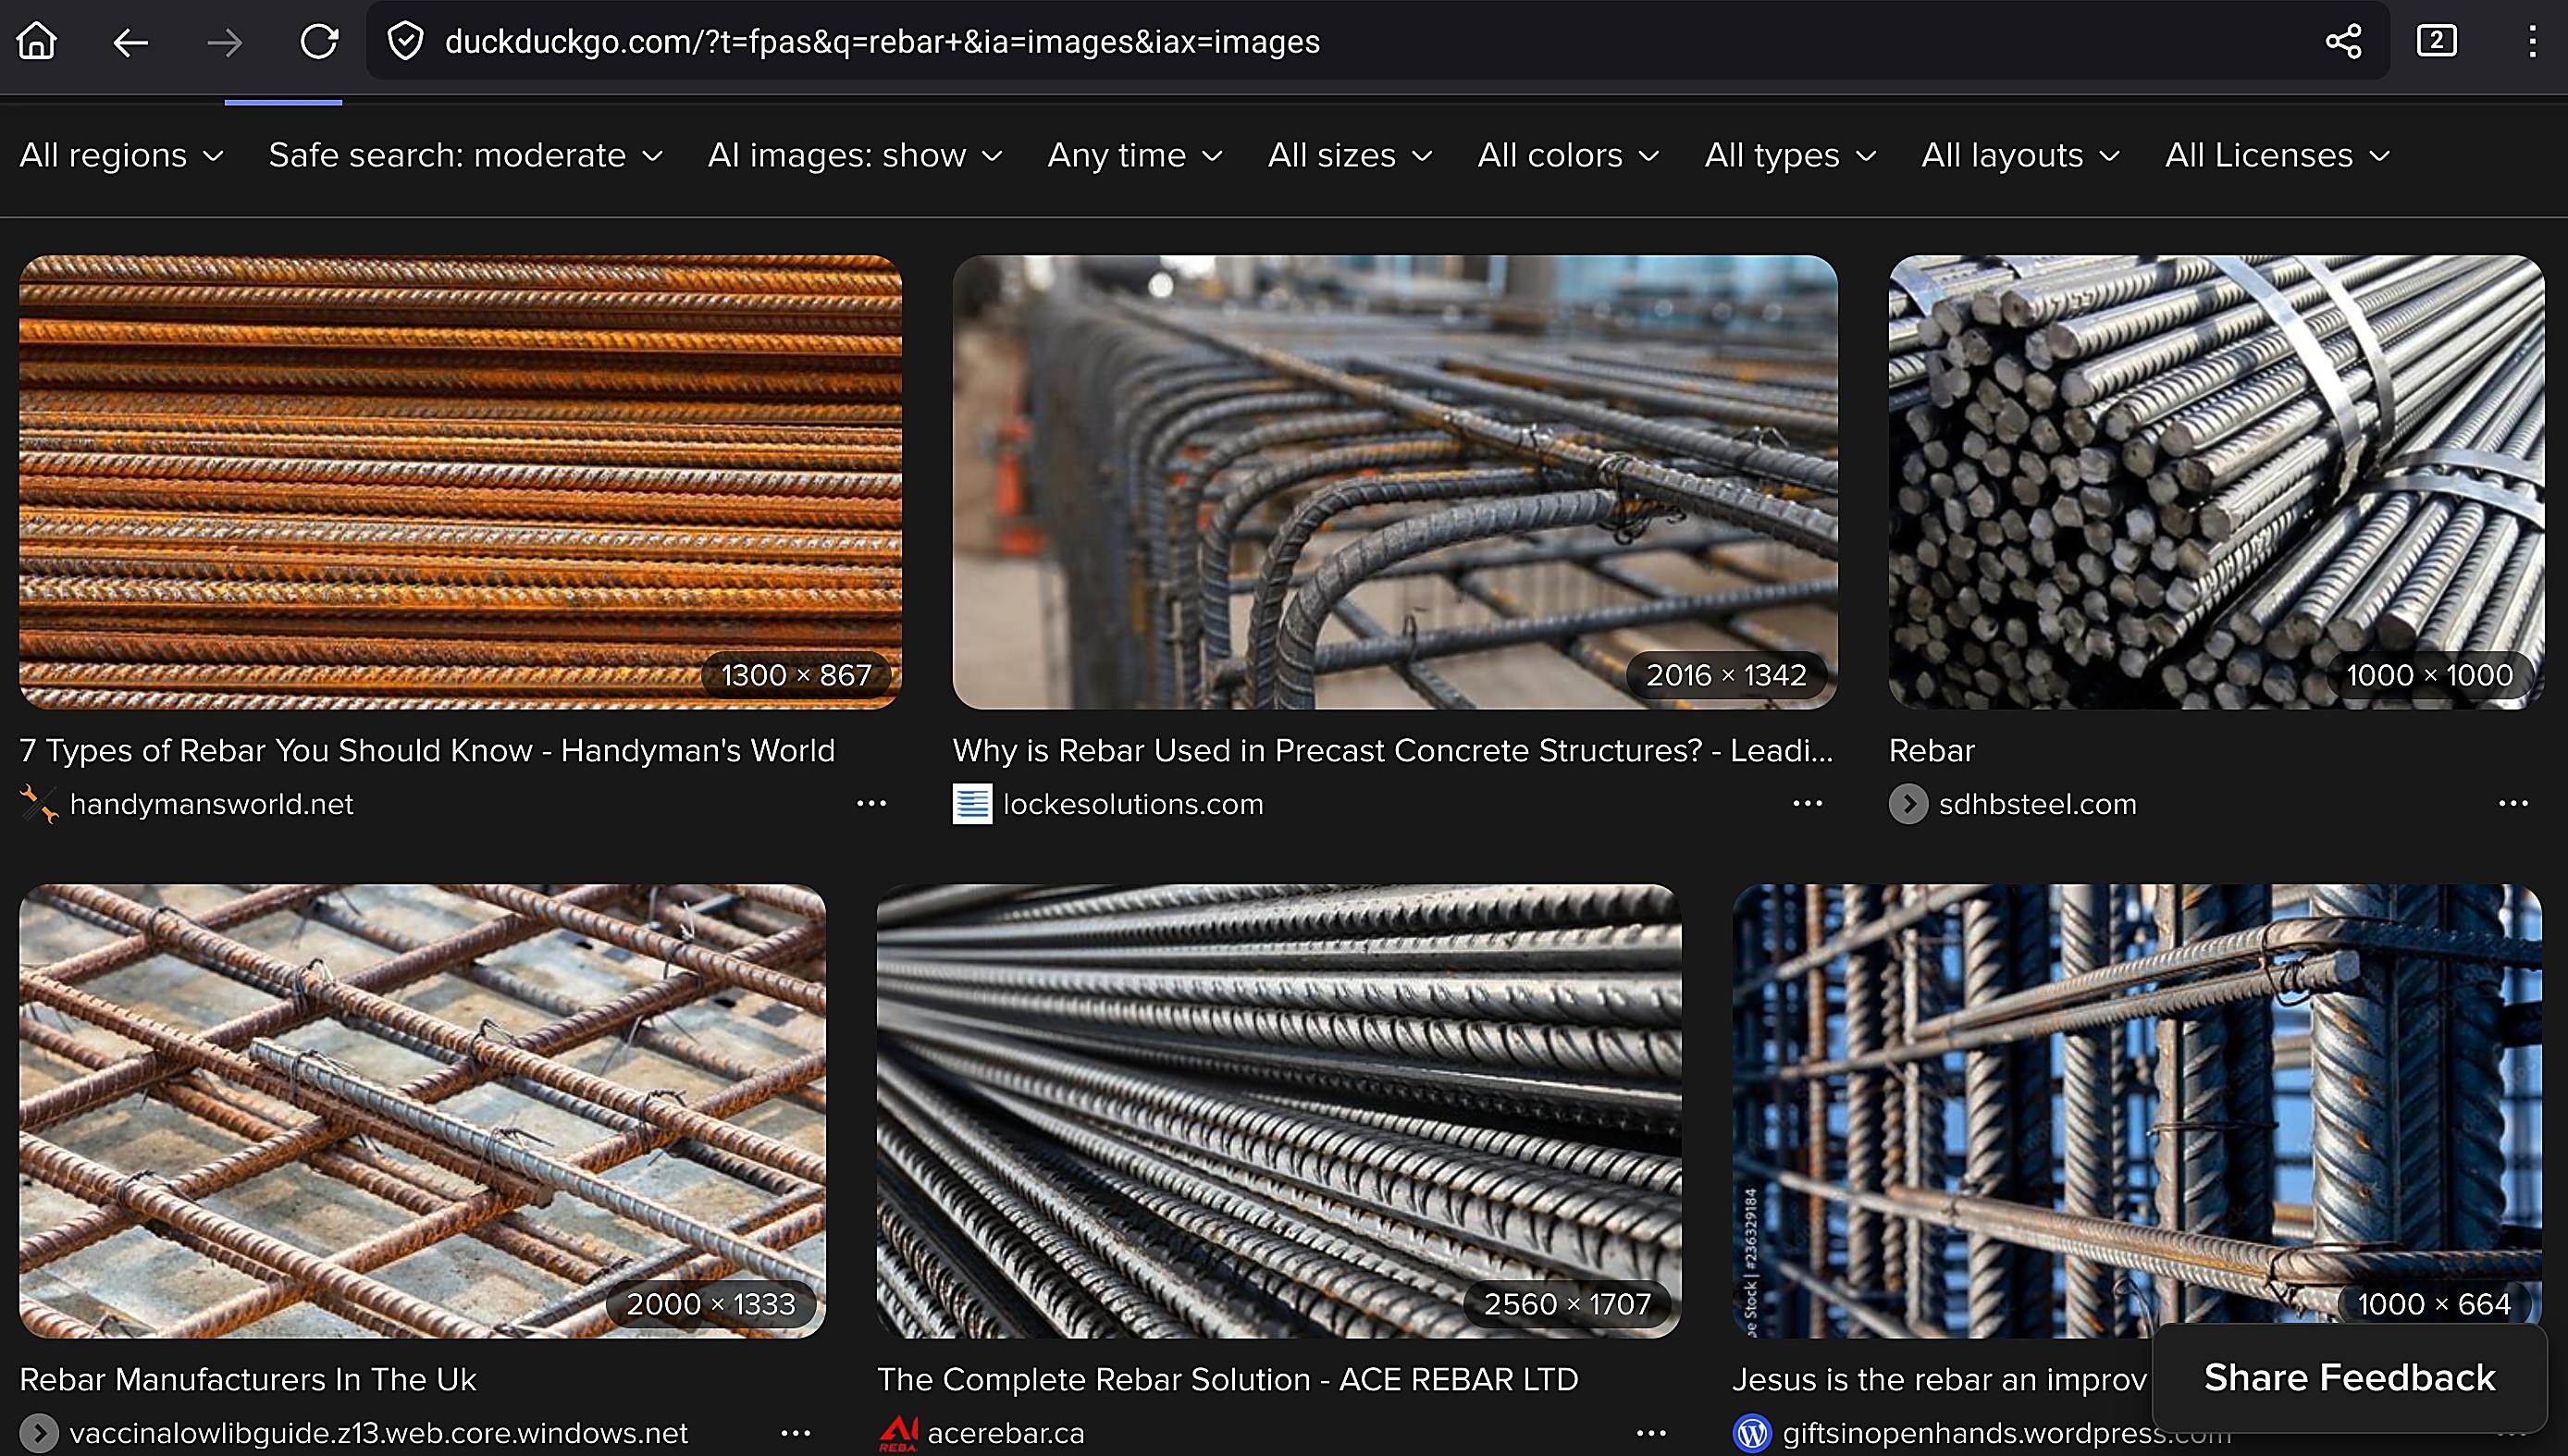Click the sdhbsteel.com source link
This screenshot has width=2568, height=1456.
2036,804
